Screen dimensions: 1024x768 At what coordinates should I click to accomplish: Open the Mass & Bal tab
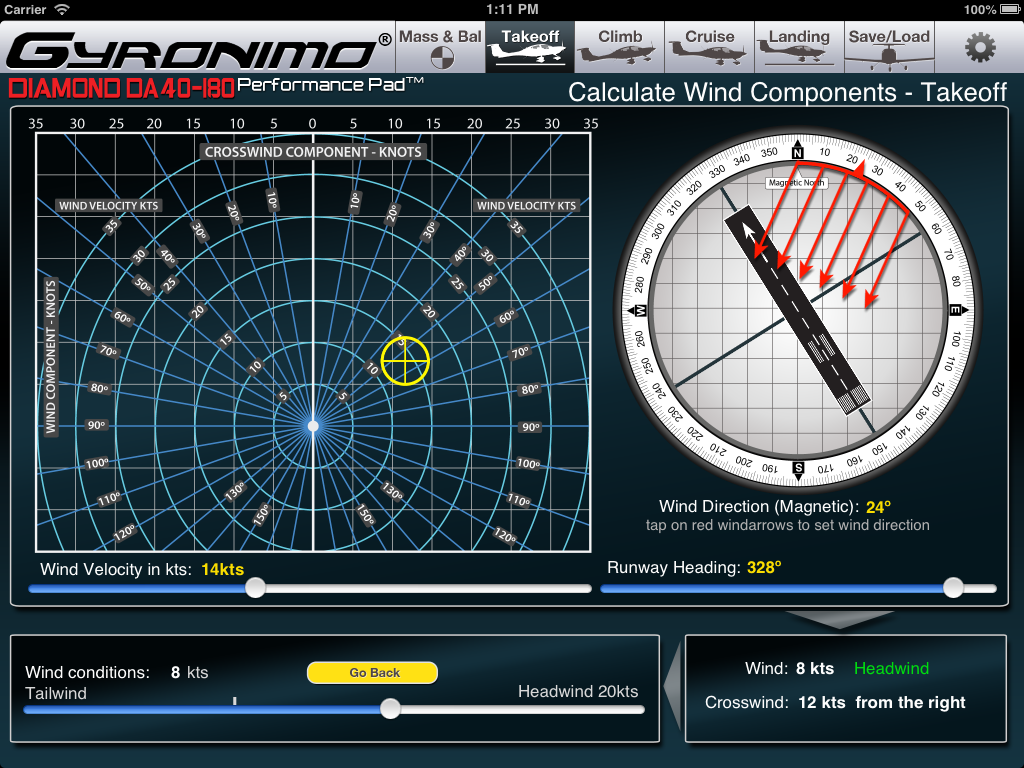pyautogui.click(x=440, y=47)
